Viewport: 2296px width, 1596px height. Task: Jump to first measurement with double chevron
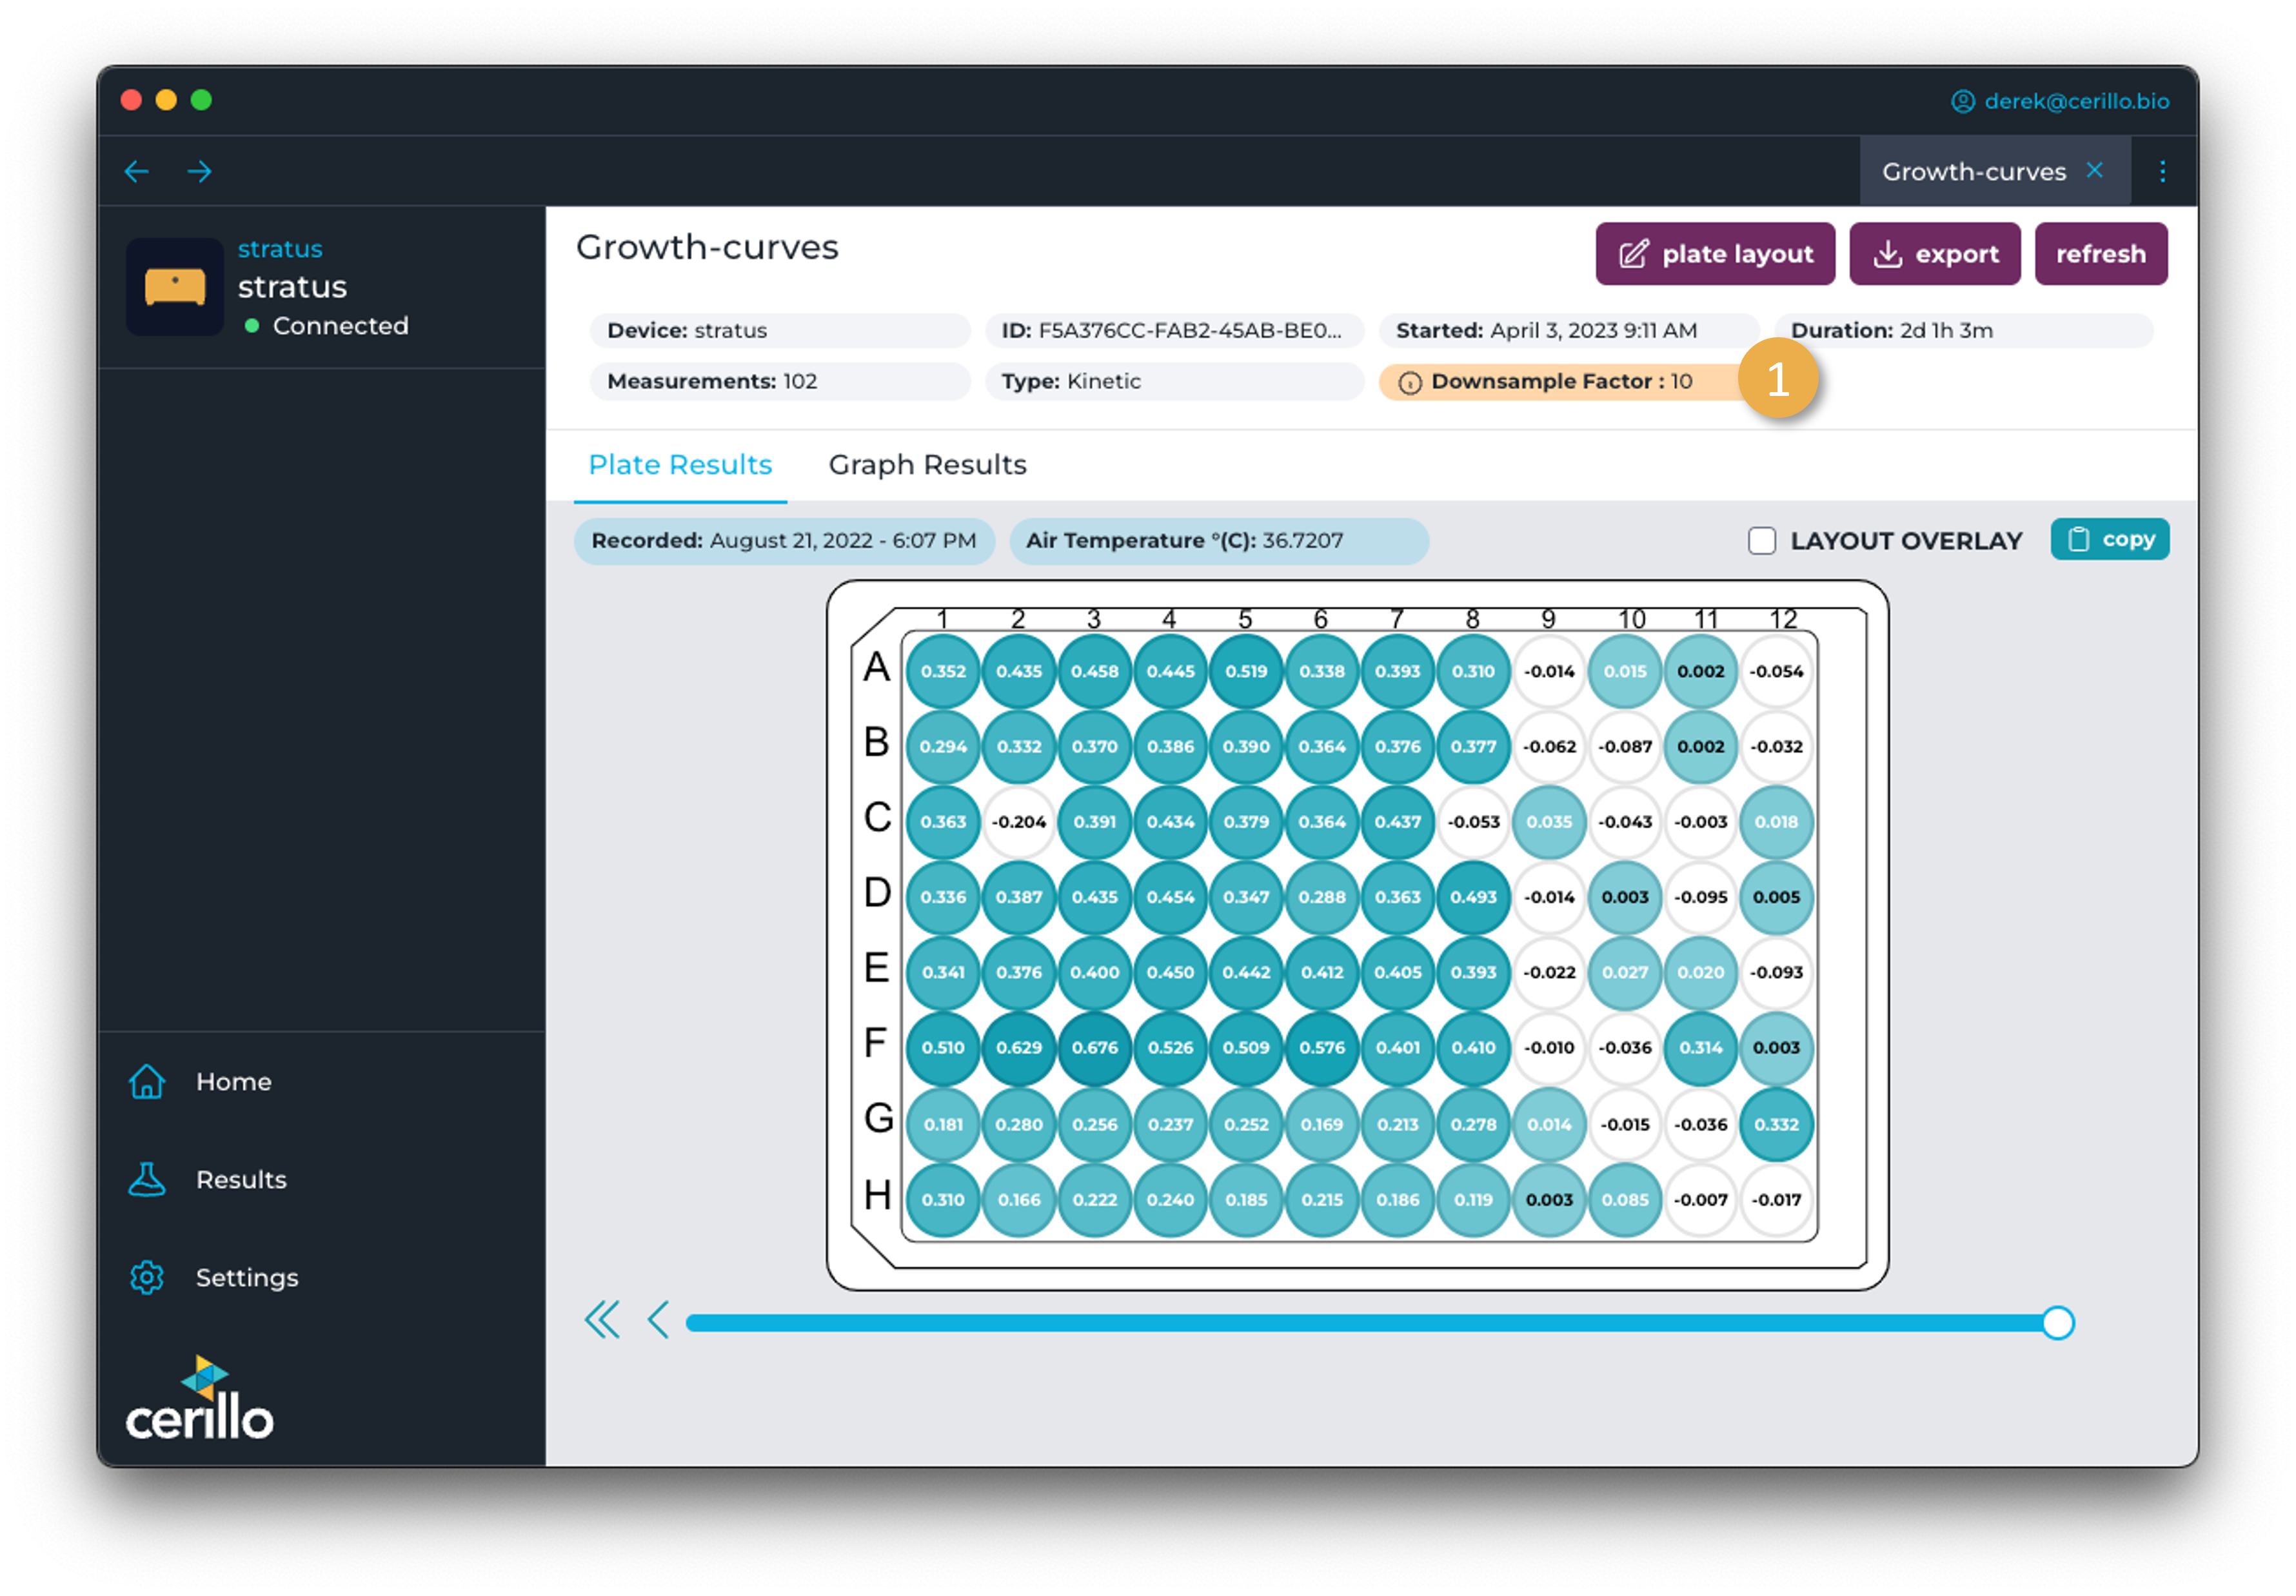click(602, 1321)
